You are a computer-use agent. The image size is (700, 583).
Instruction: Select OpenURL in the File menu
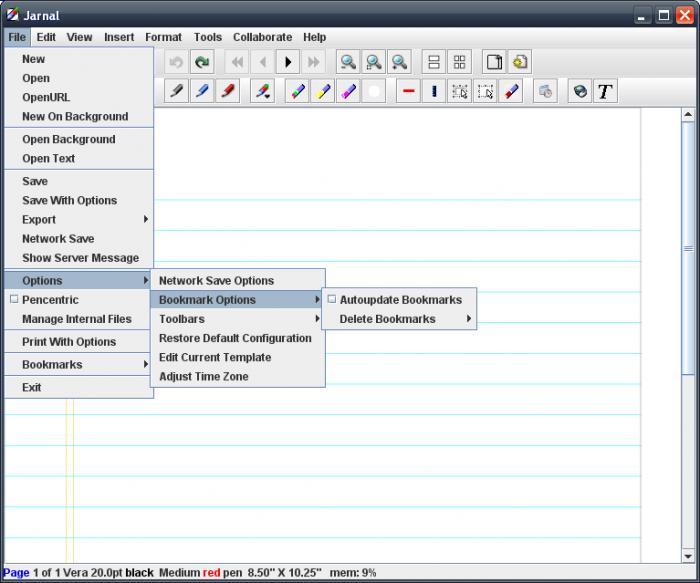[79, 97]
